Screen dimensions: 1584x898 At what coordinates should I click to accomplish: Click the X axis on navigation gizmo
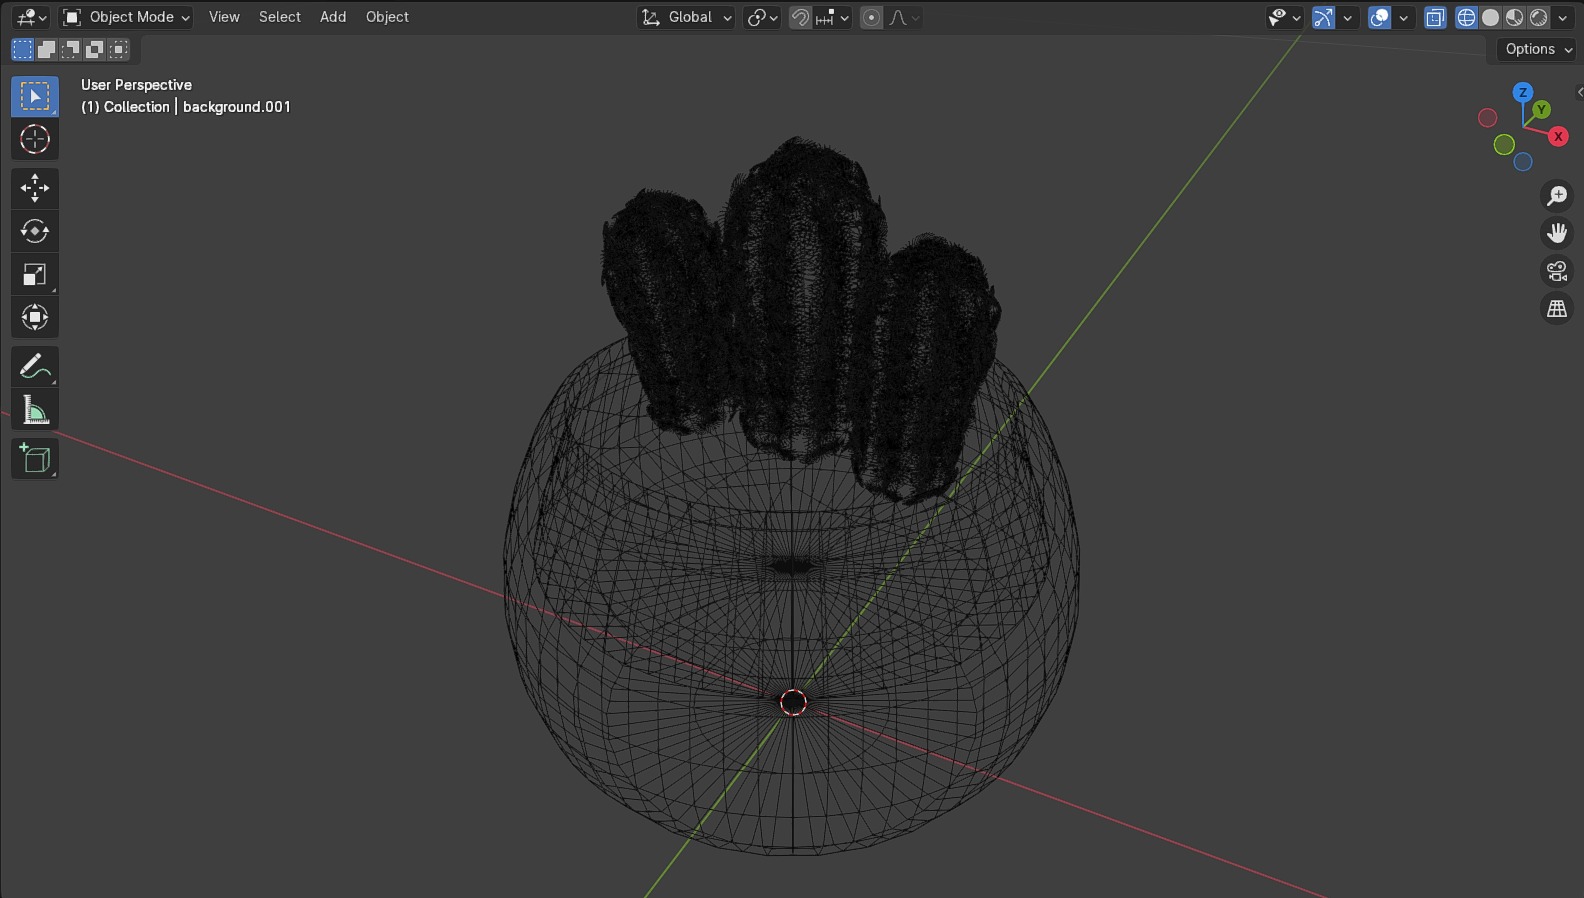tap(1558, 136)
